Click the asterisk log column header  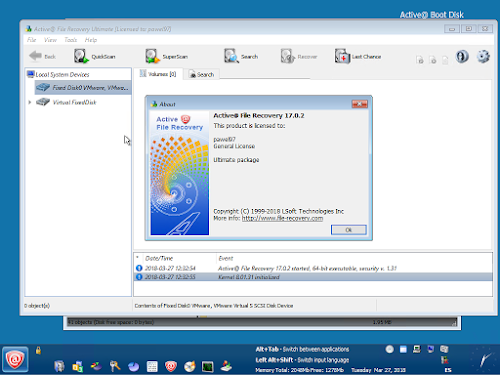pyautogui.click(x=138, y=258)
